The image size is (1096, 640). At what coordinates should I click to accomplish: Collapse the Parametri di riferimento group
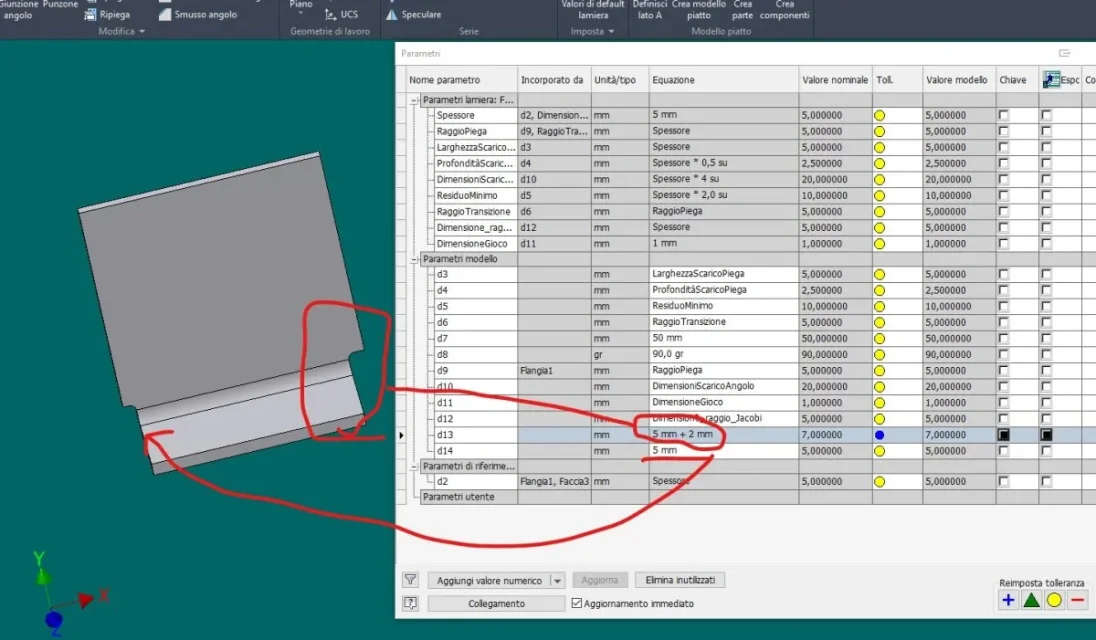pyautogui.click(x=414, y=466)
